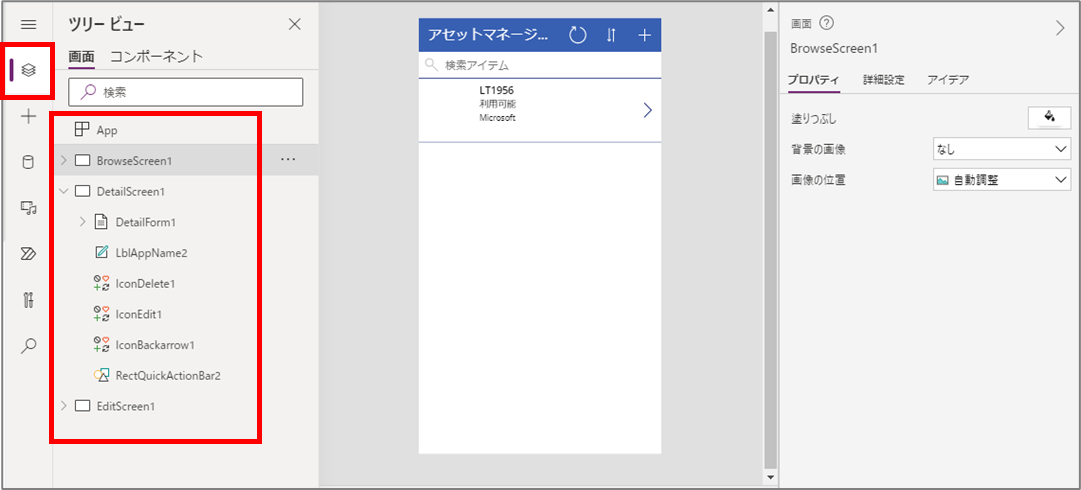1081x490 pixels.
Task: Click the canvas vertical scrollbar thumb
Action: (x=771, y=249)
